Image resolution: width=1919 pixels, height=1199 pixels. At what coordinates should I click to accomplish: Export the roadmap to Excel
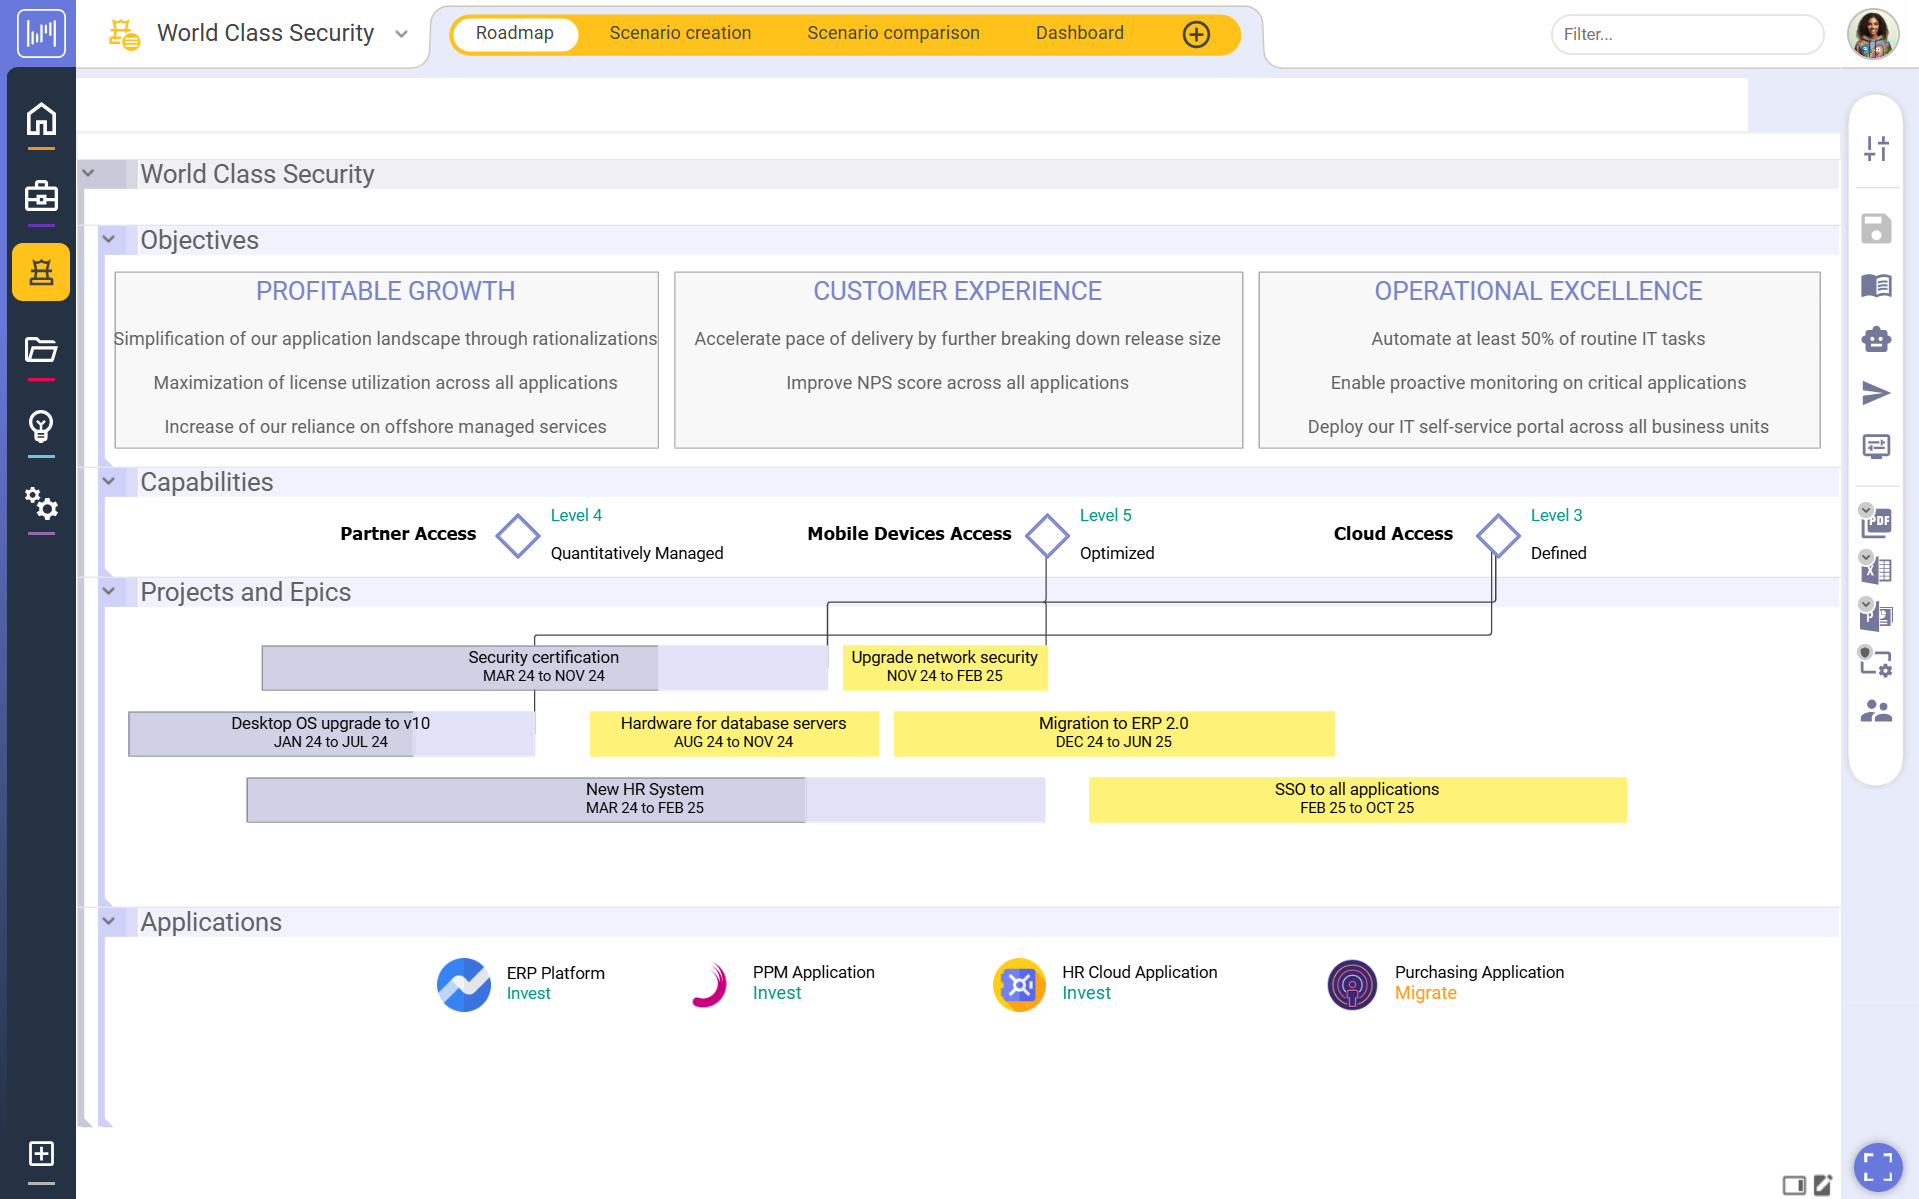1877,570
